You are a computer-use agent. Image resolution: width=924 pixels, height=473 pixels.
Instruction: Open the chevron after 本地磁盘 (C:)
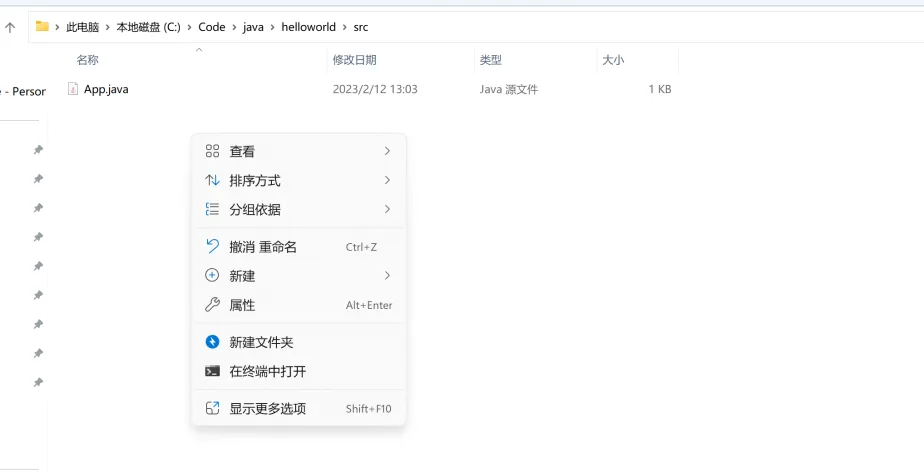[x=190, y=27]
